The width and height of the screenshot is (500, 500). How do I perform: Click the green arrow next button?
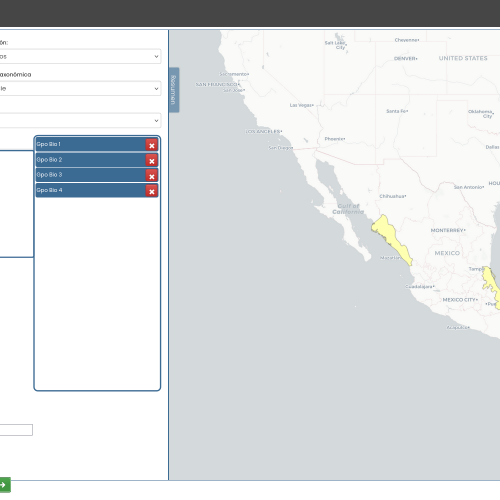coord(5,485)
